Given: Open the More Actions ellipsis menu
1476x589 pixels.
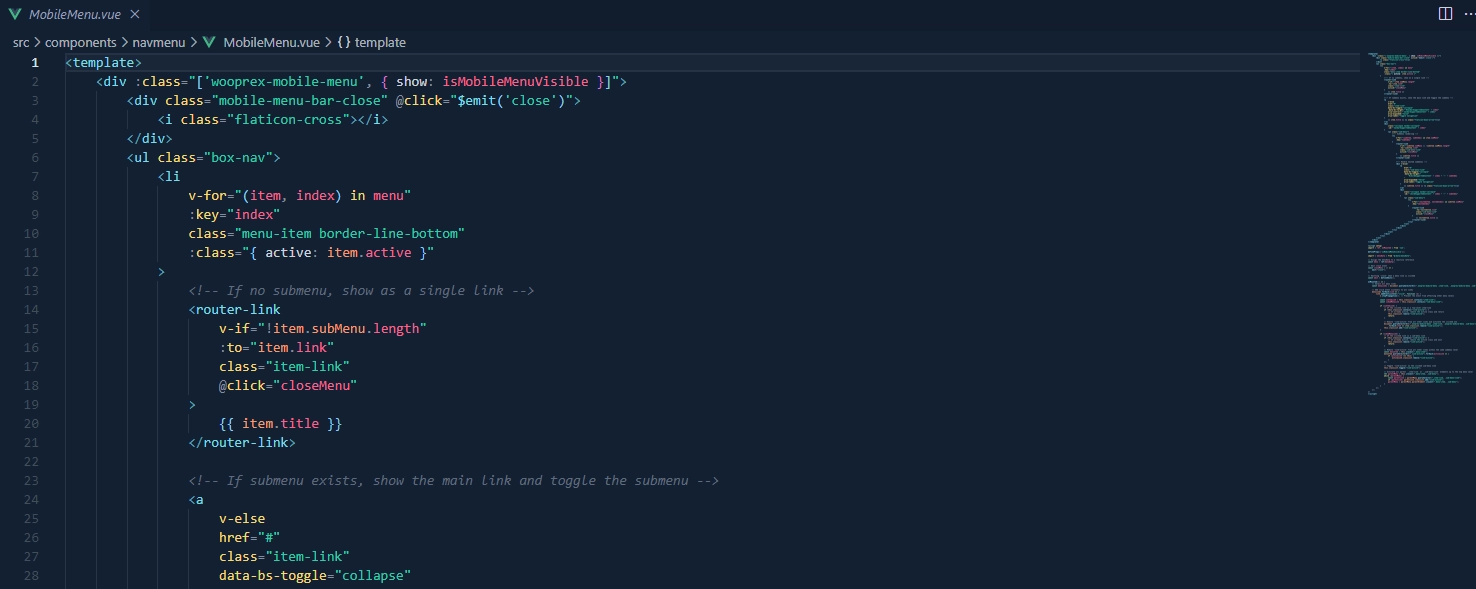Looking at the screenshot, I should click(1468, 14).
